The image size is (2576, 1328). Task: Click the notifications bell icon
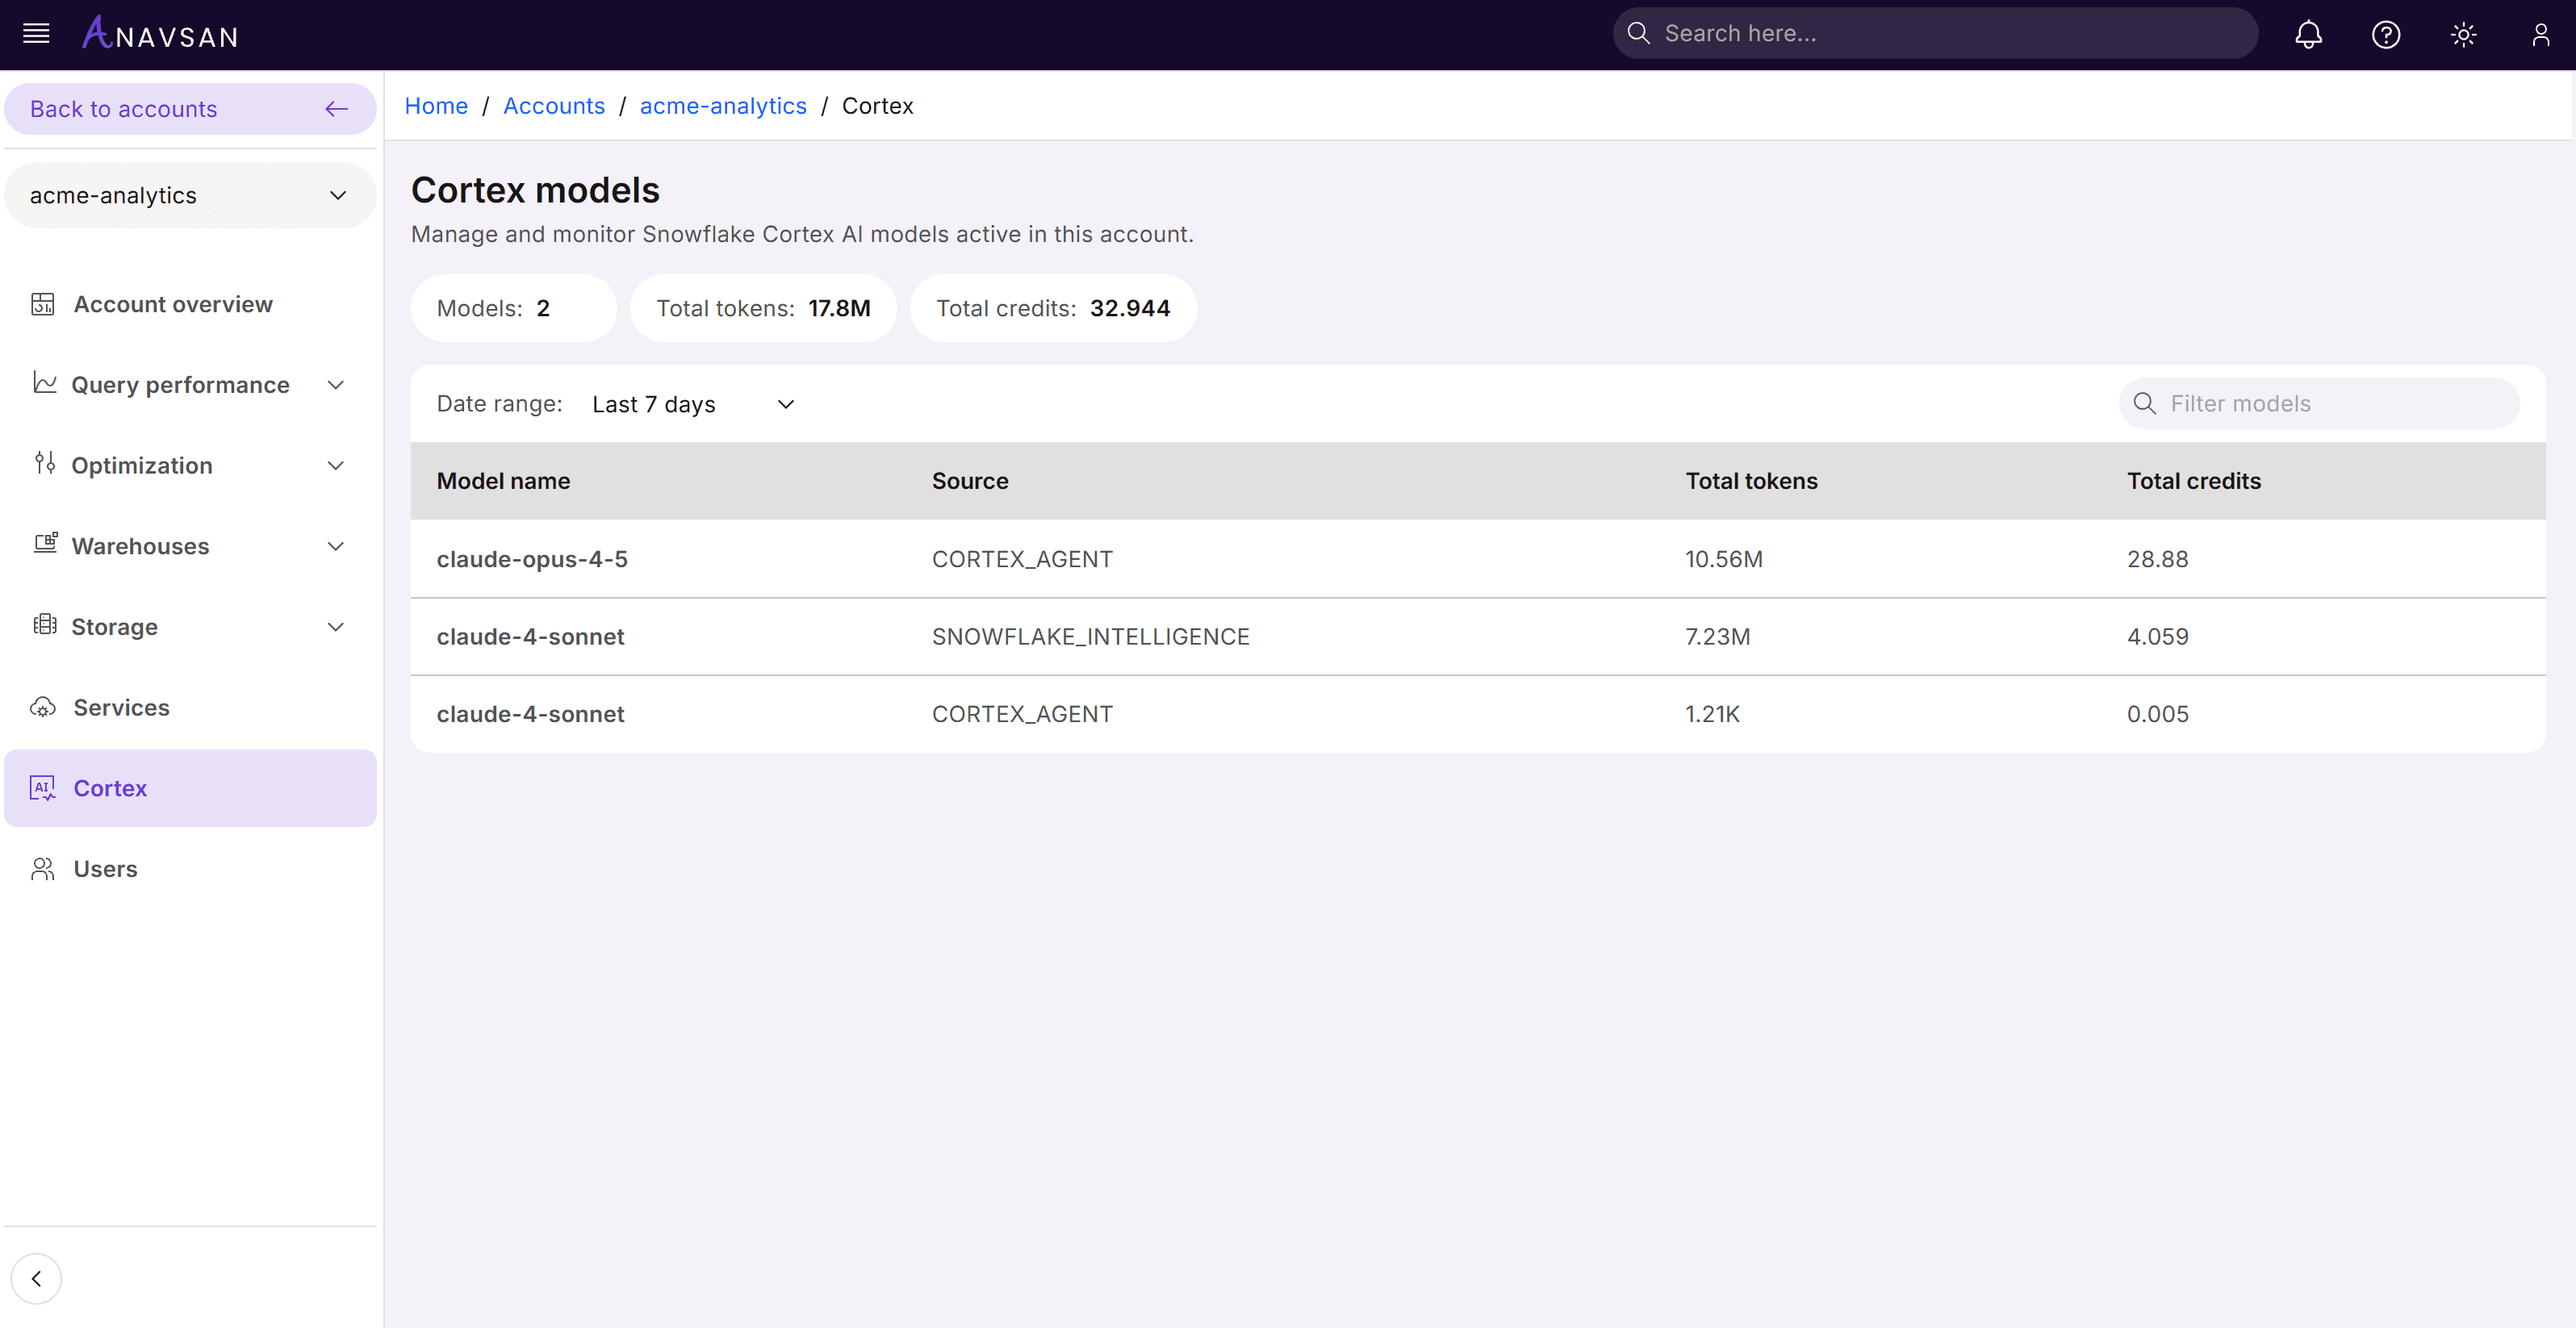2308,35
